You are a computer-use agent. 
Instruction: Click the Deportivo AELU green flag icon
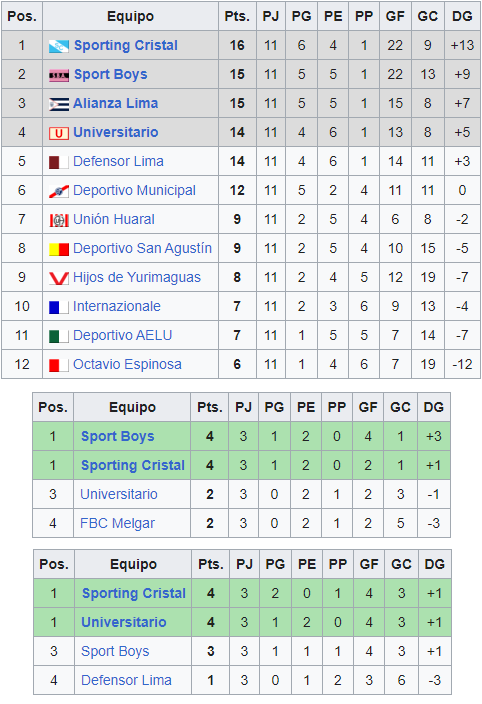pyautogui.click(x=59, y=336)
